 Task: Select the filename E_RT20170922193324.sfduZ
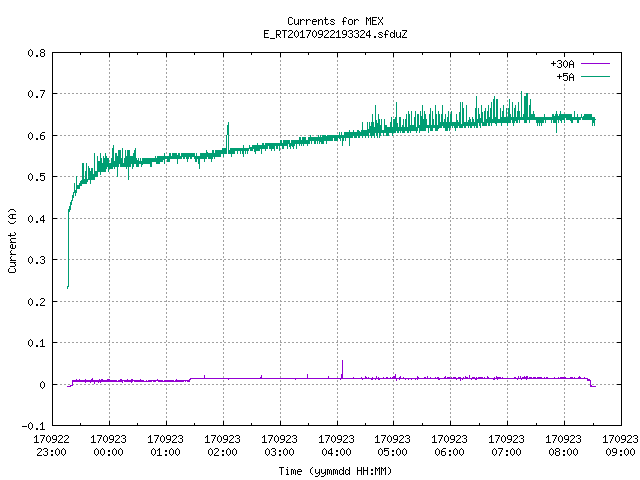point(335,34)
